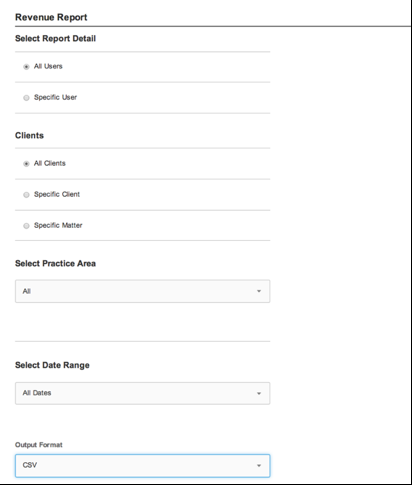This screenshot has height=485, width=412.
Task: Click the Clients section heading
Action: point(29,135)
